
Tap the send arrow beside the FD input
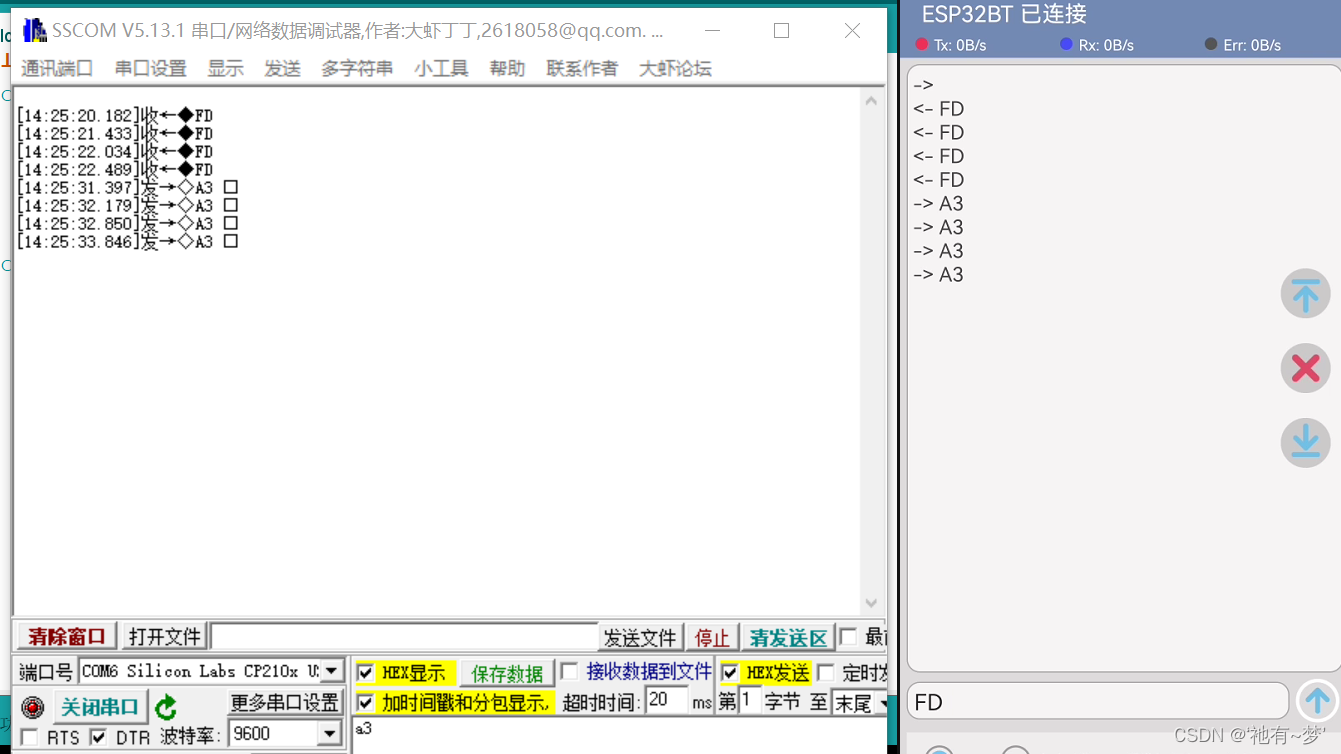tap(1317, 701)
